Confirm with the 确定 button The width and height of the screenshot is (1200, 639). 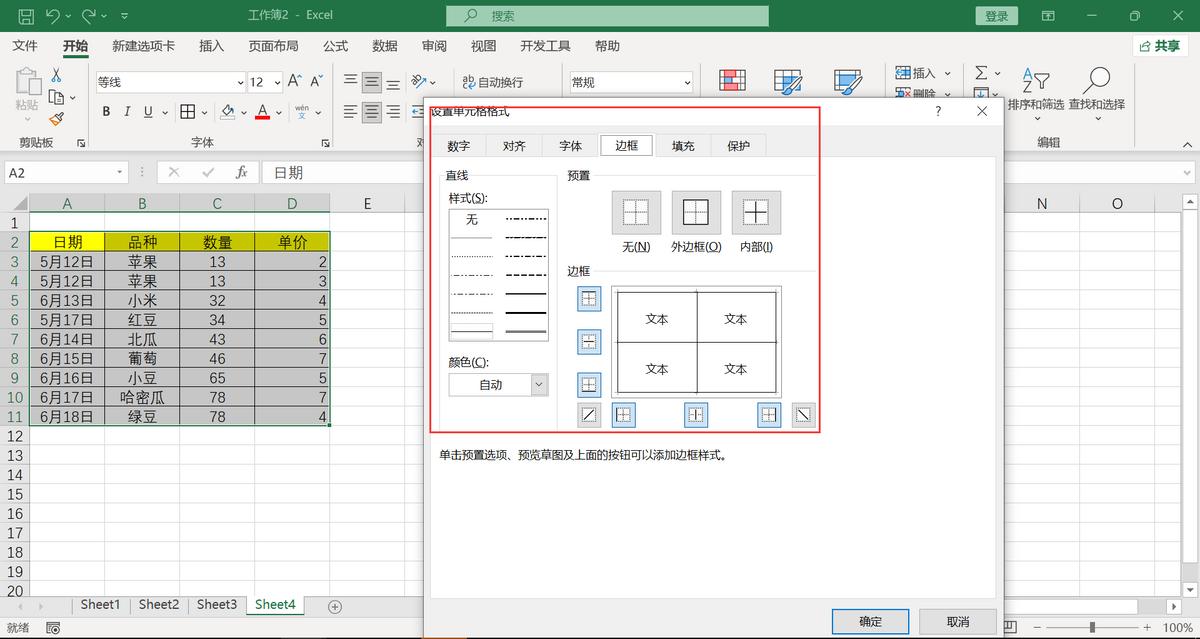click(x=869, y=620)
